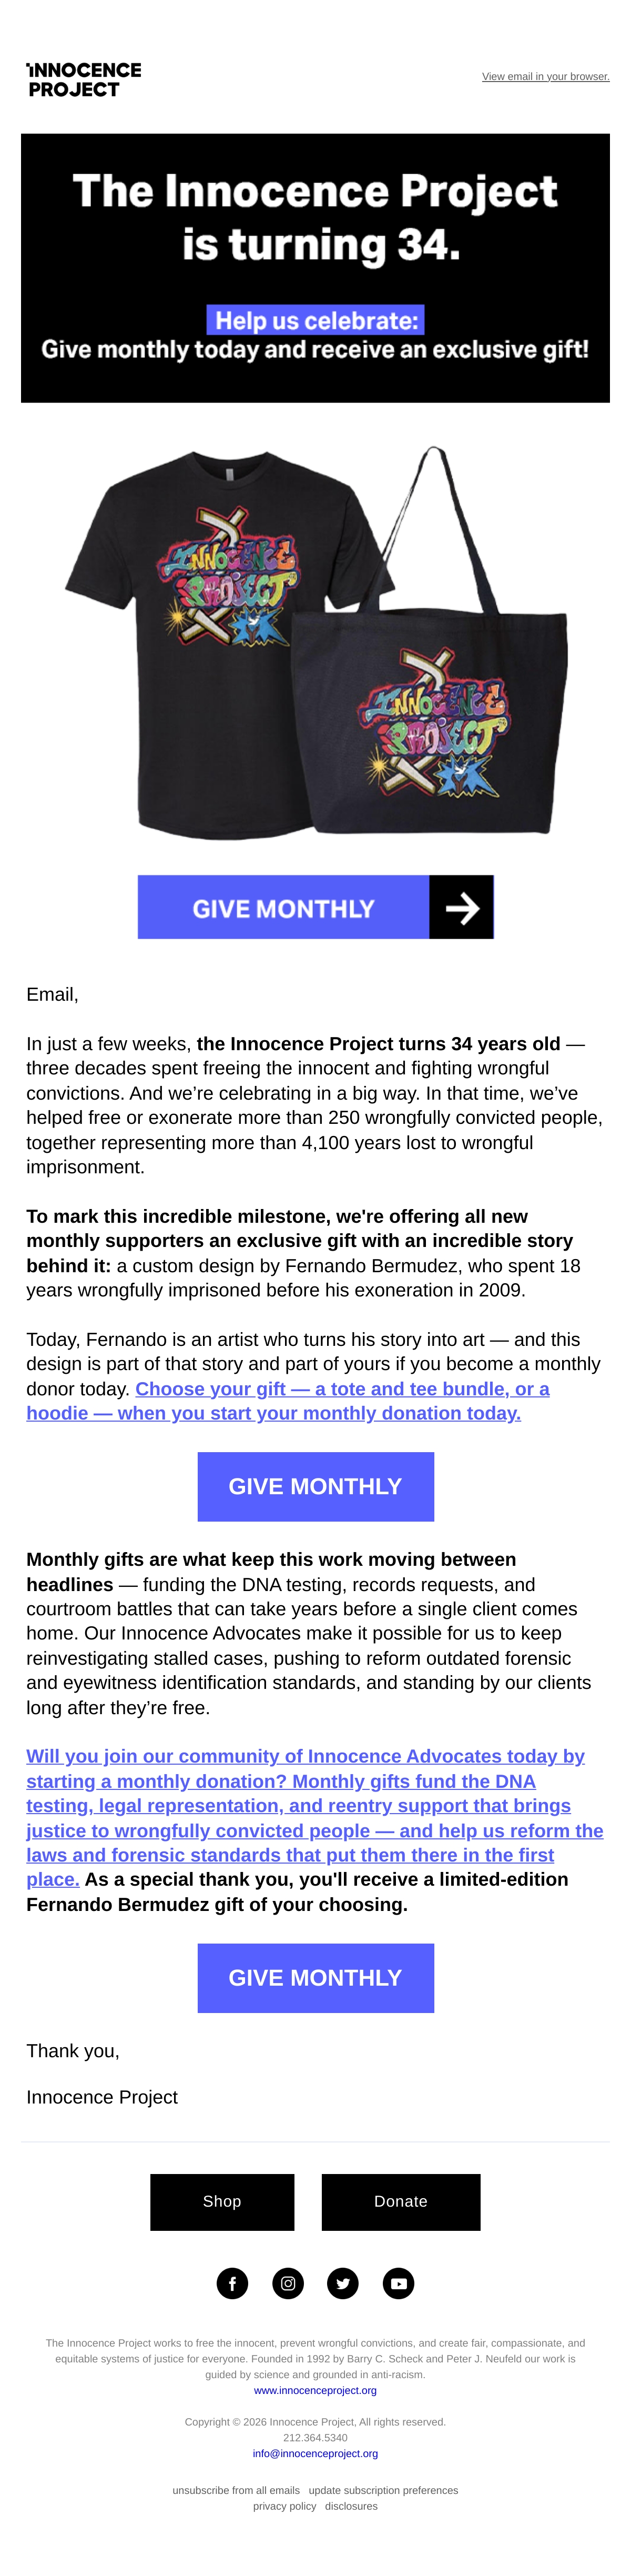
Task: Click the Give Monthly button above Thank you
Action: click(x=315, y=1977)
